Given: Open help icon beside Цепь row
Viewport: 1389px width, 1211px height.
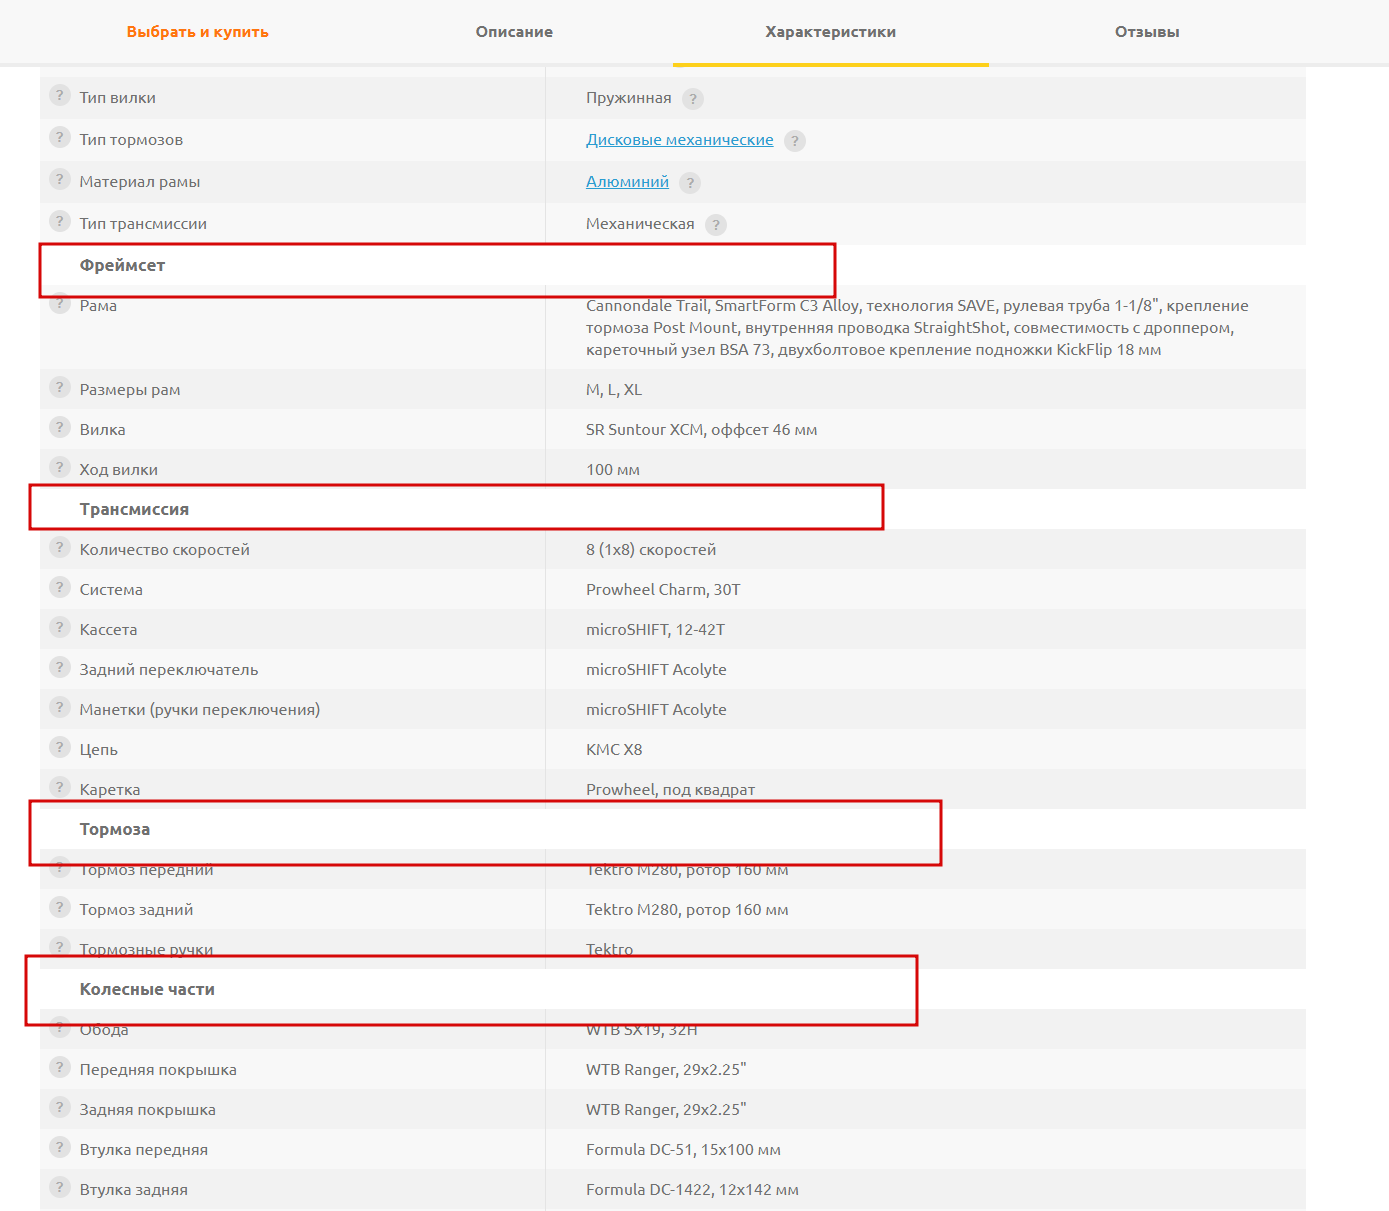Looking at the screenshot, I should tap(60, 748).
